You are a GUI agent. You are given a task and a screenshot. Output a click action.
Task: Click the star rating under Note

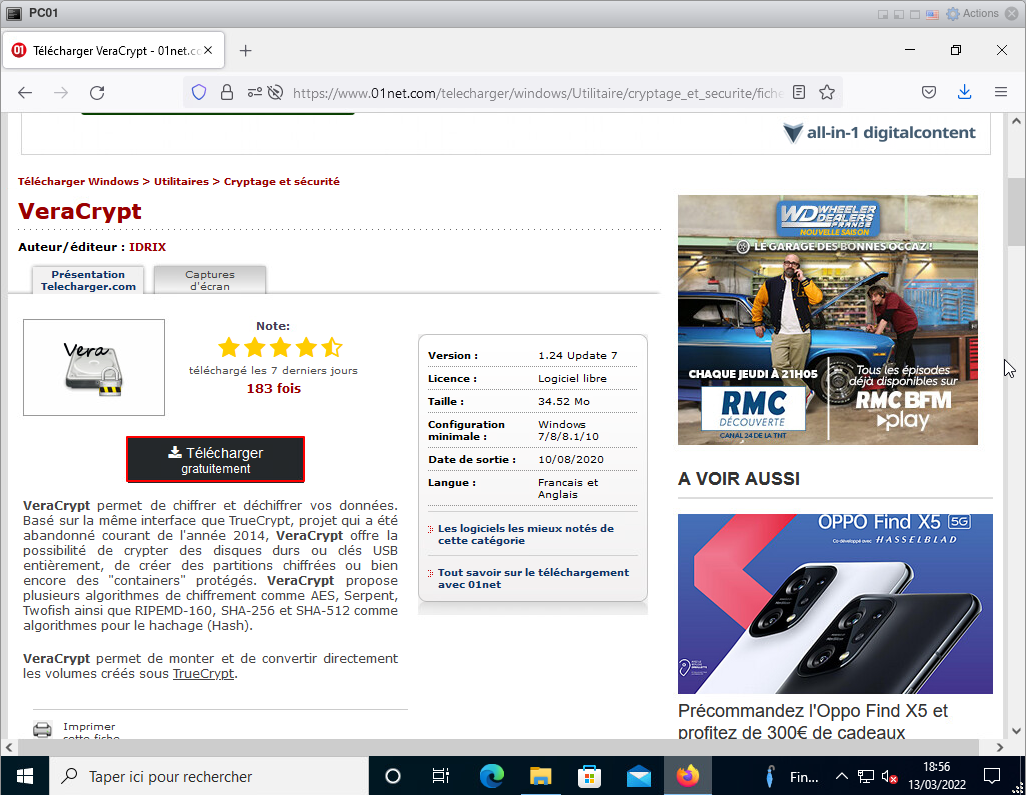pos(279,347)
